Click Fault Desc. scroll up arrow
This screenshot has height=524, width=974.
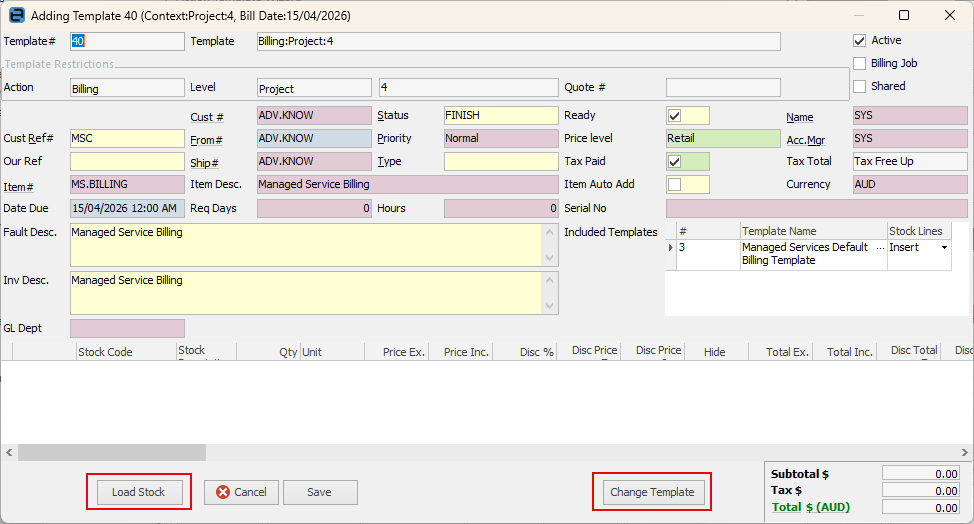click(x=550, y=232)
